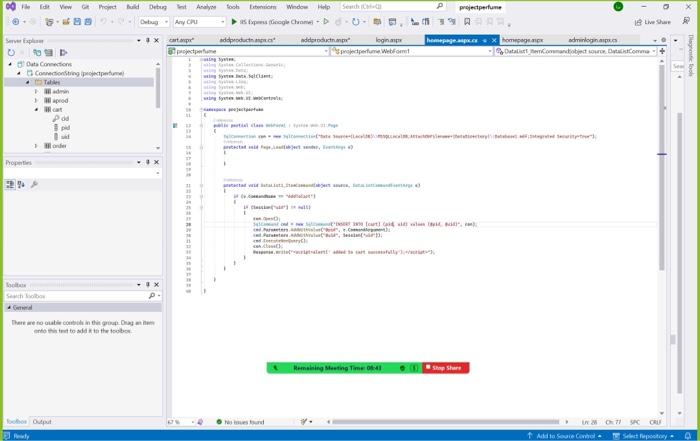The height and width of the screenshot is (441, 700).
Task: Click the search magnifier in toolbox search
Action: point(152,295)
